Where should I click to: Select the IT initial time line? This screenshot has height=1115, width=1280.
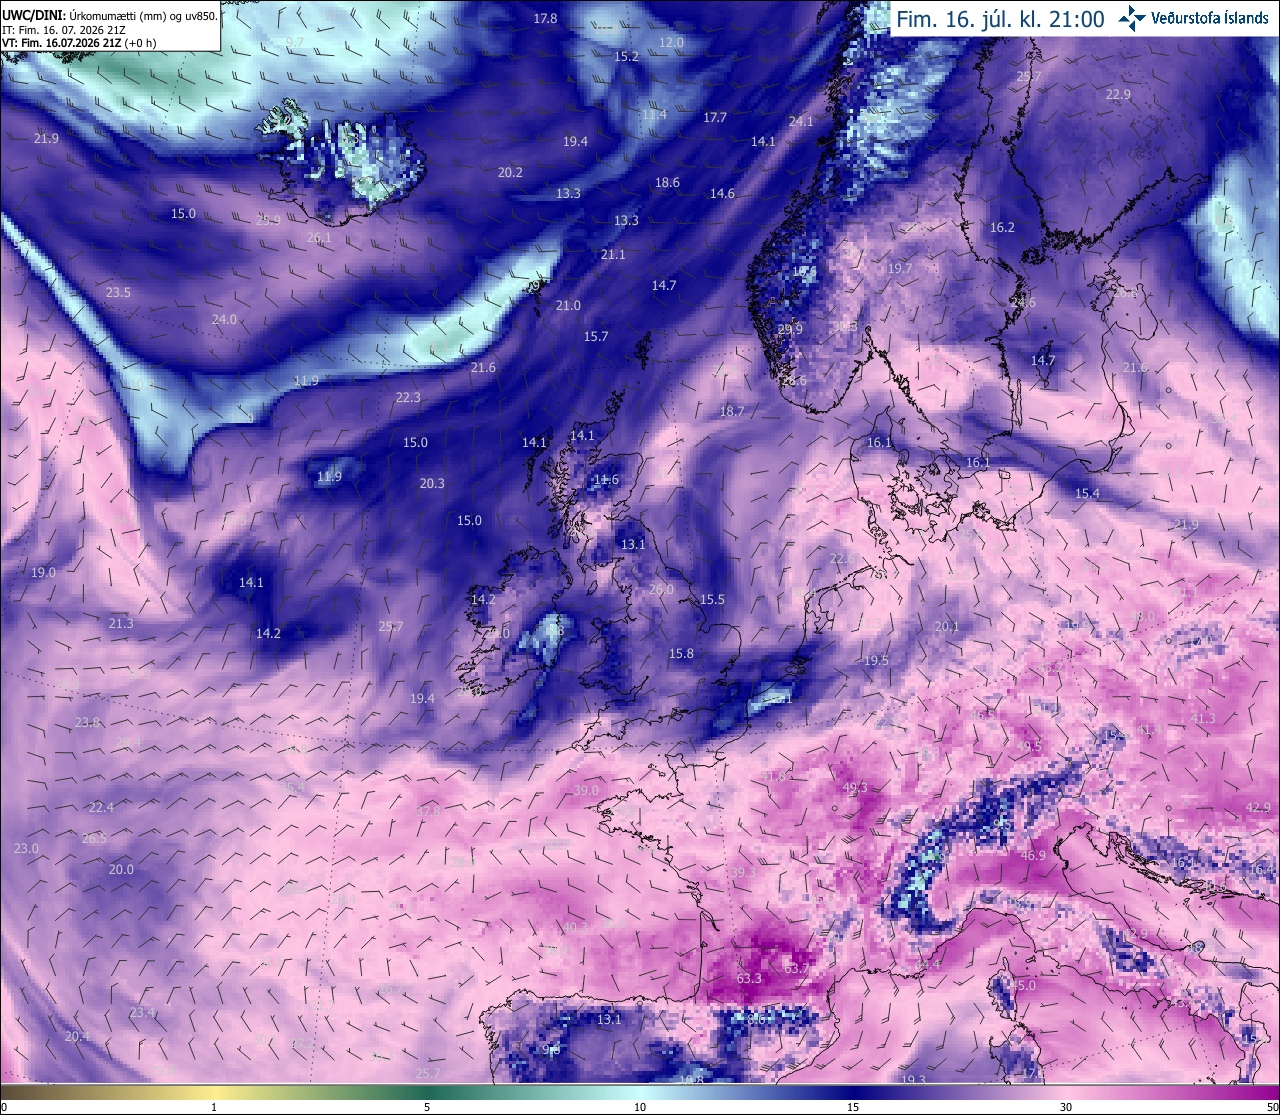(64, 30)
